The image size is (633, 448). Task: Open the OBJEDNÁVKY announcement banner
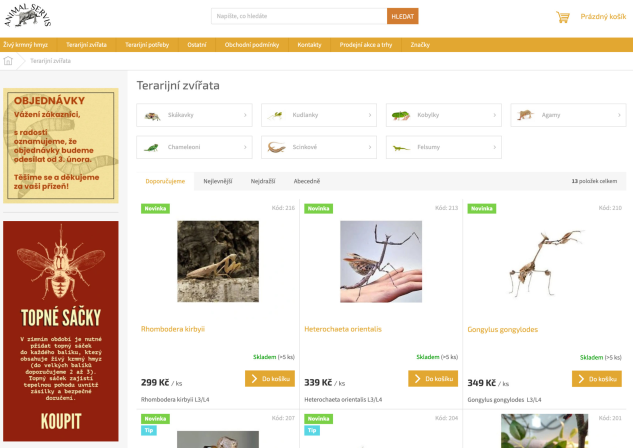pos(61,145)
